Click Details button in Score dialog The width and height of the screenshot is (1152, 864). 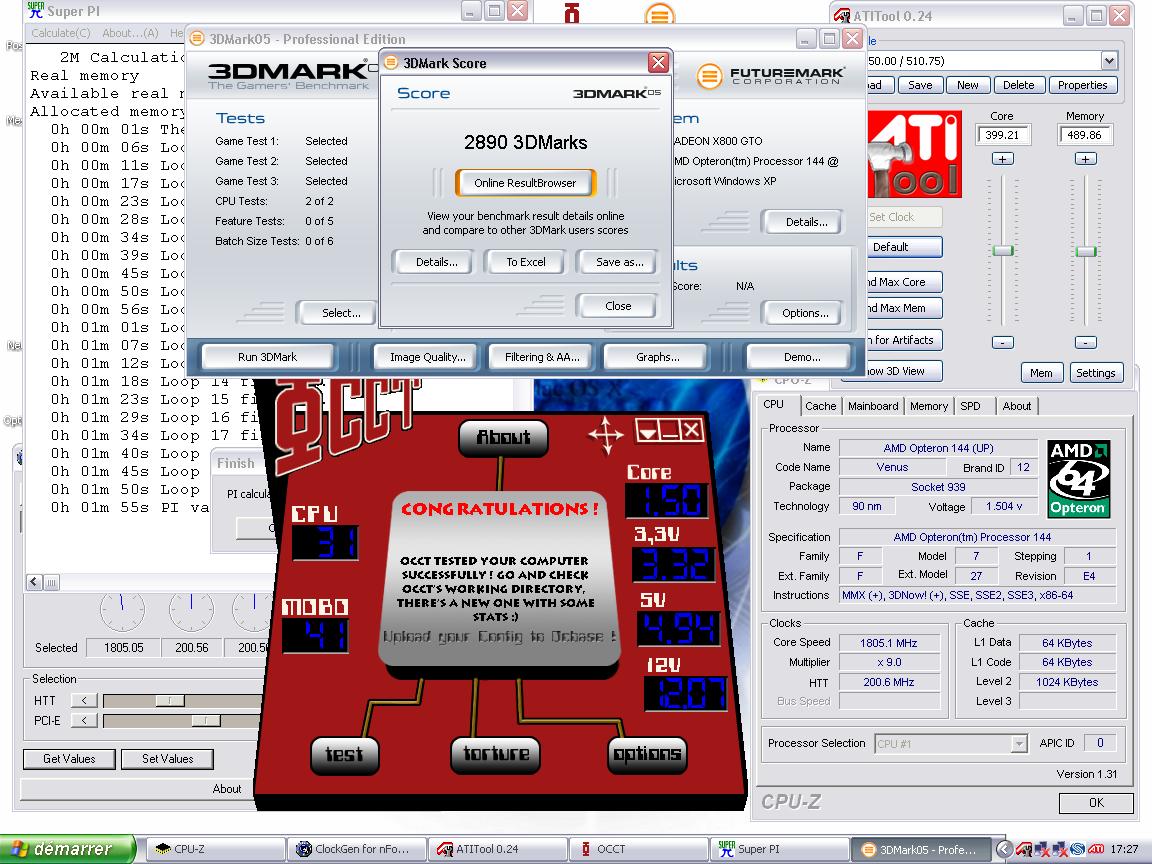pyautogui.click(x=436, y=262)
